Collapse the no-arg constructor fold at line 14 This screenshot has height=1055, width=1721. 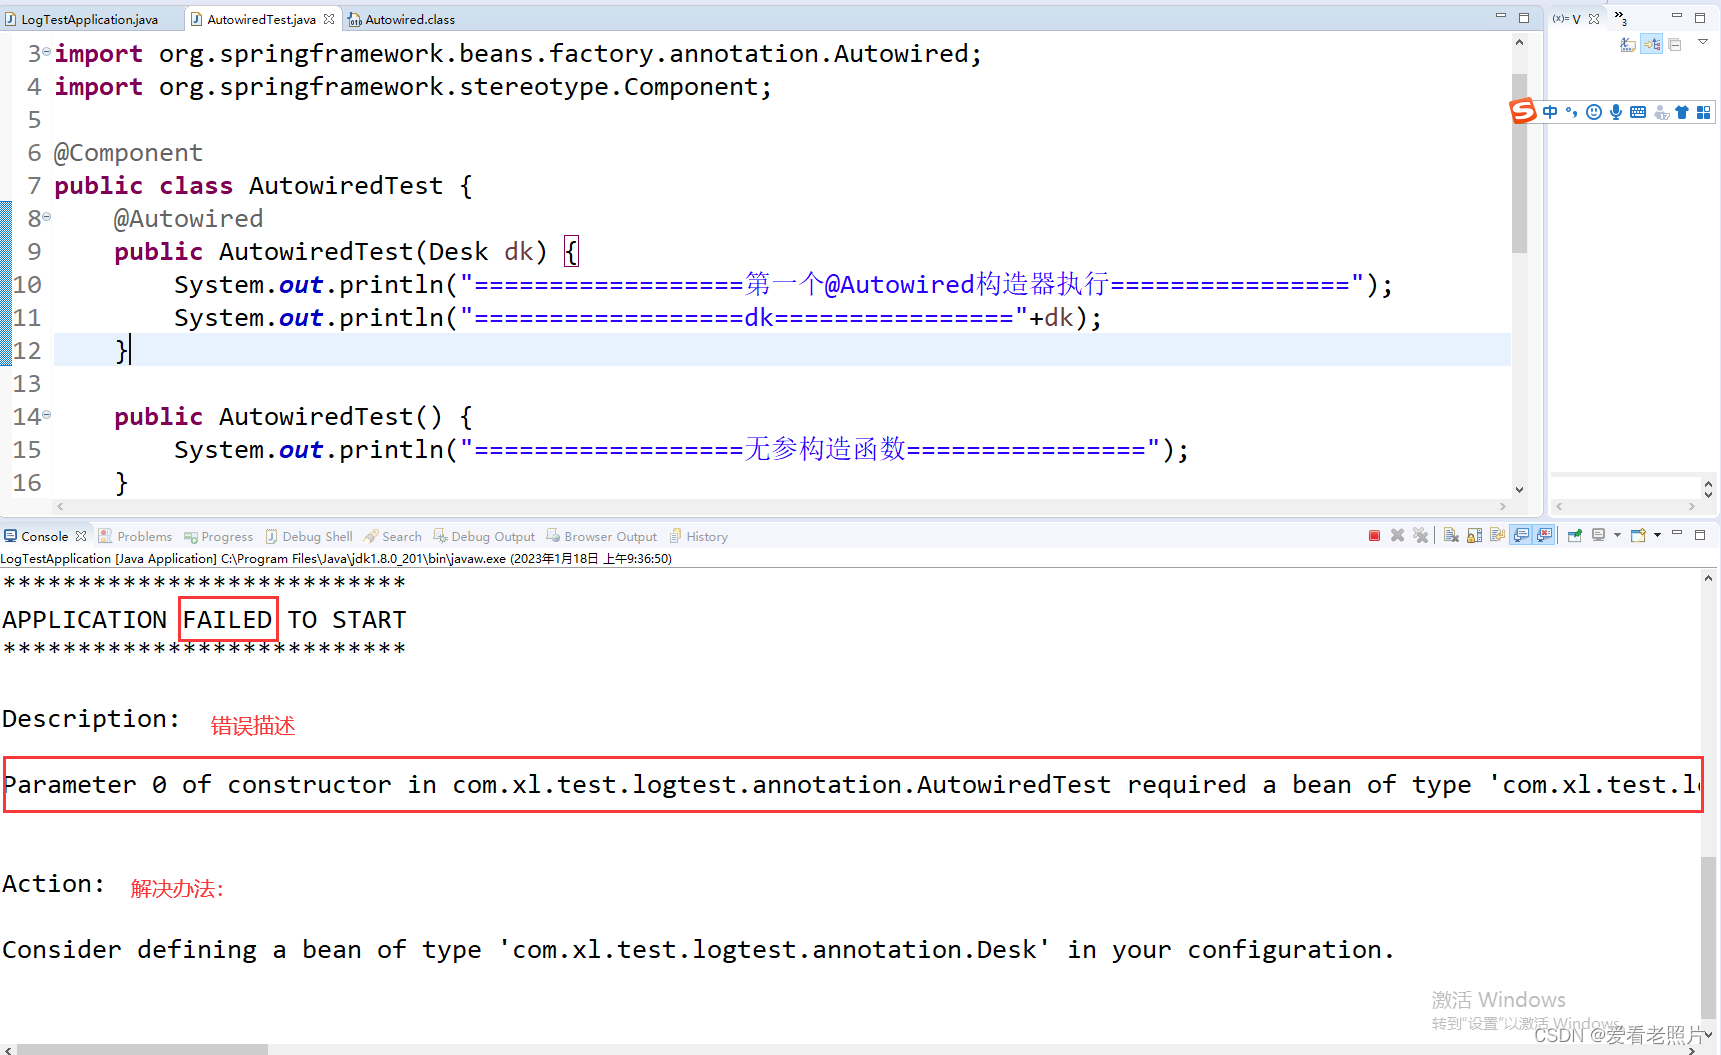coord(47,414)
